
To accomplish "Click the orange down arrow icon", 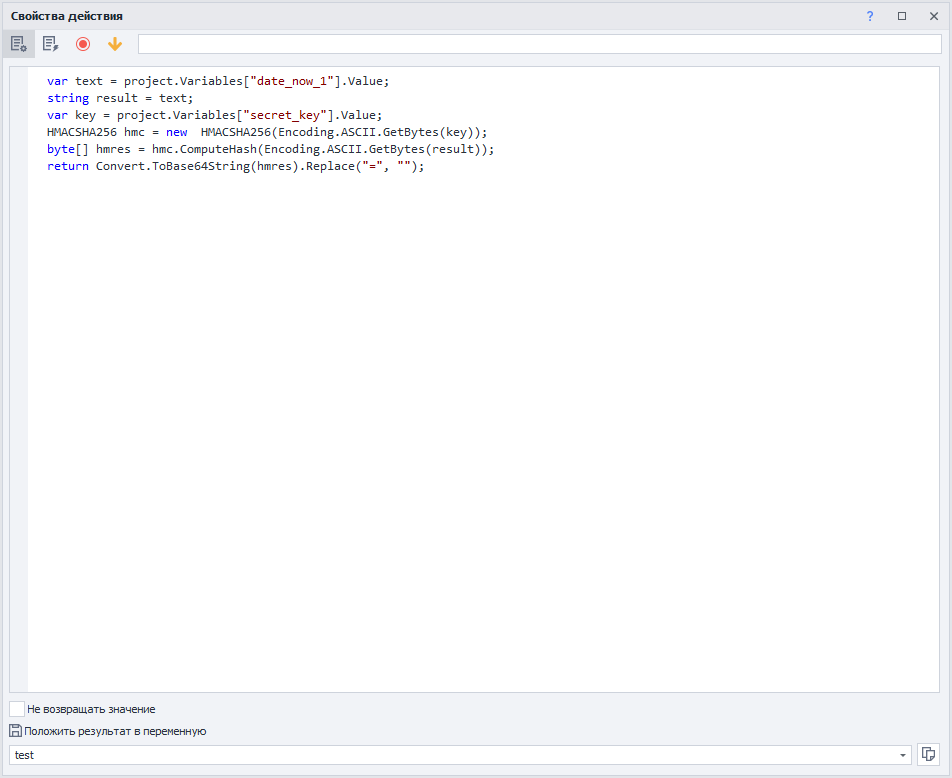I will point(115,44).
